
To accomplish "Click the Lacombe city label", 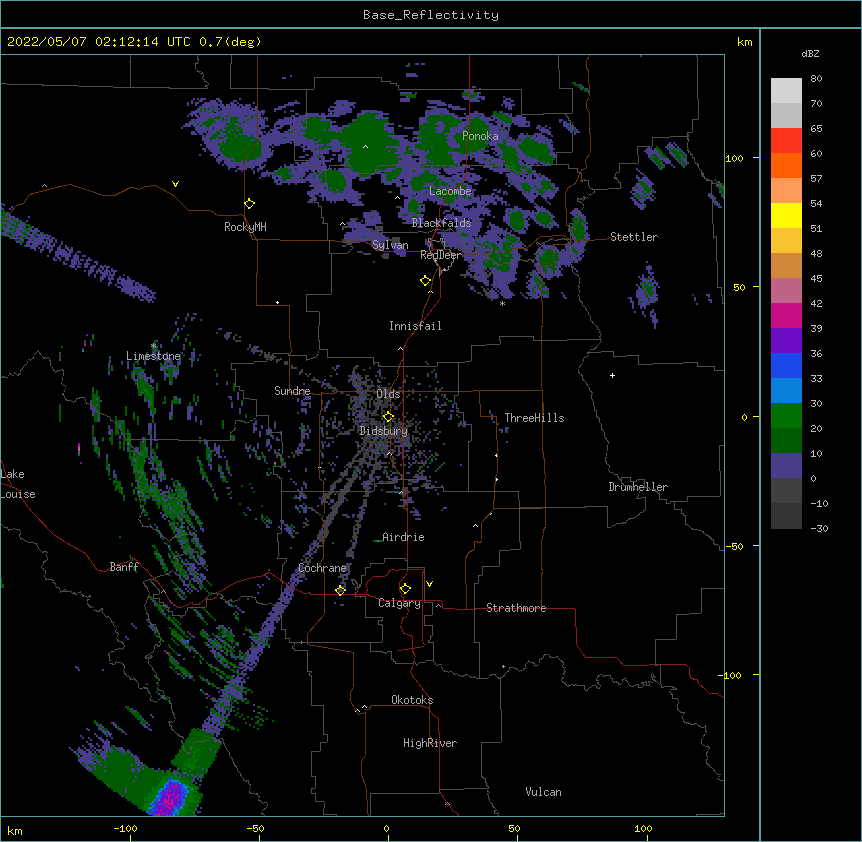I will pos(450,191).
